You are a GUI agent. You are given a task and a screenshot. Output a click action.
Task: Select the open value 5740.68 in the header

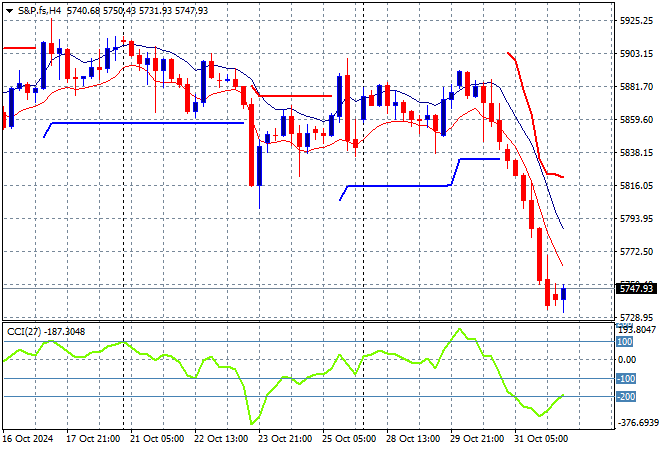point(83,11)
